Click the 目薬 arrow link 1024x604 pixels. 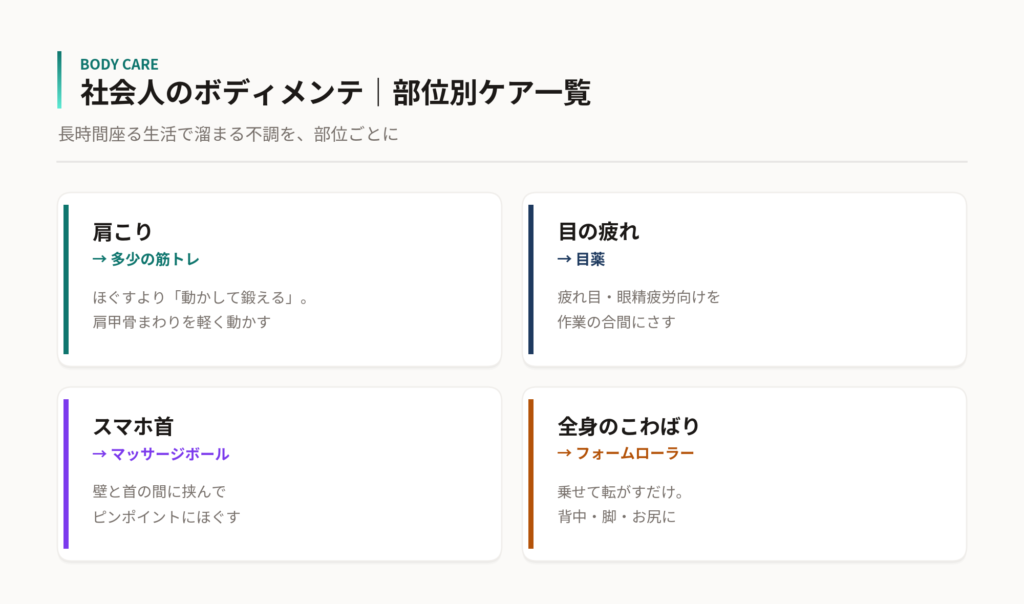(581, 259)
